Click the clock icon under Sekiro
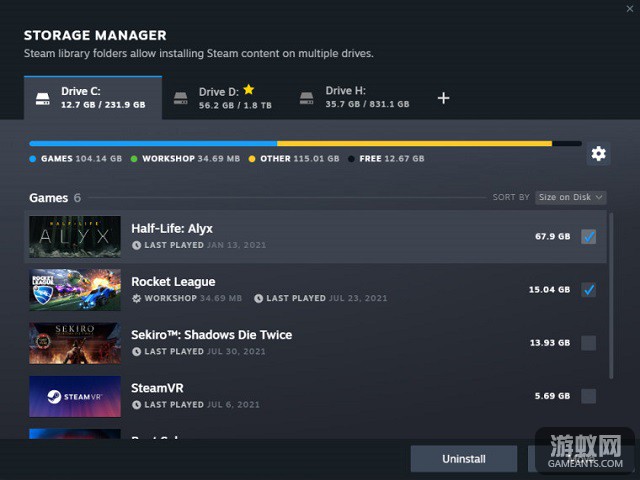 pyautogui.click(x=136, y=351)
